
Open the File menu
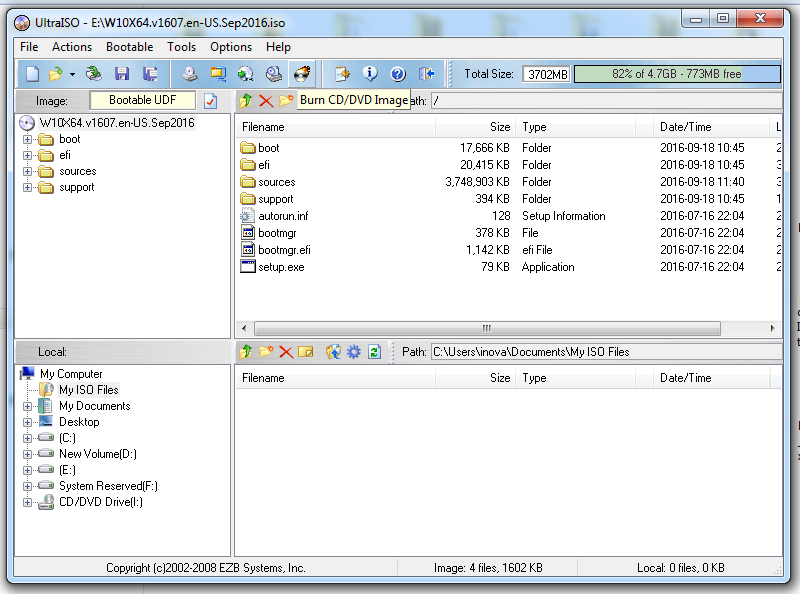tap(29, 47)
